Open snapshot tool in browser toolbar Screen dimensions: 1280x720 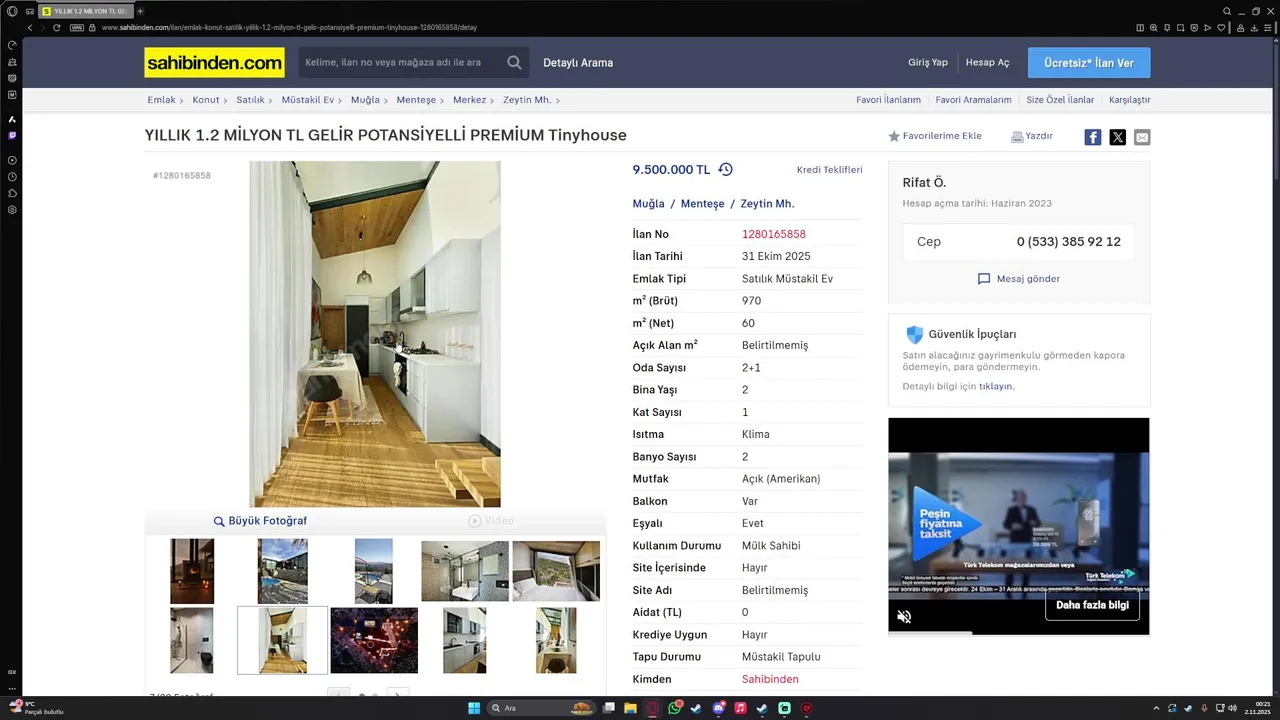click(x=1180, y=27)
